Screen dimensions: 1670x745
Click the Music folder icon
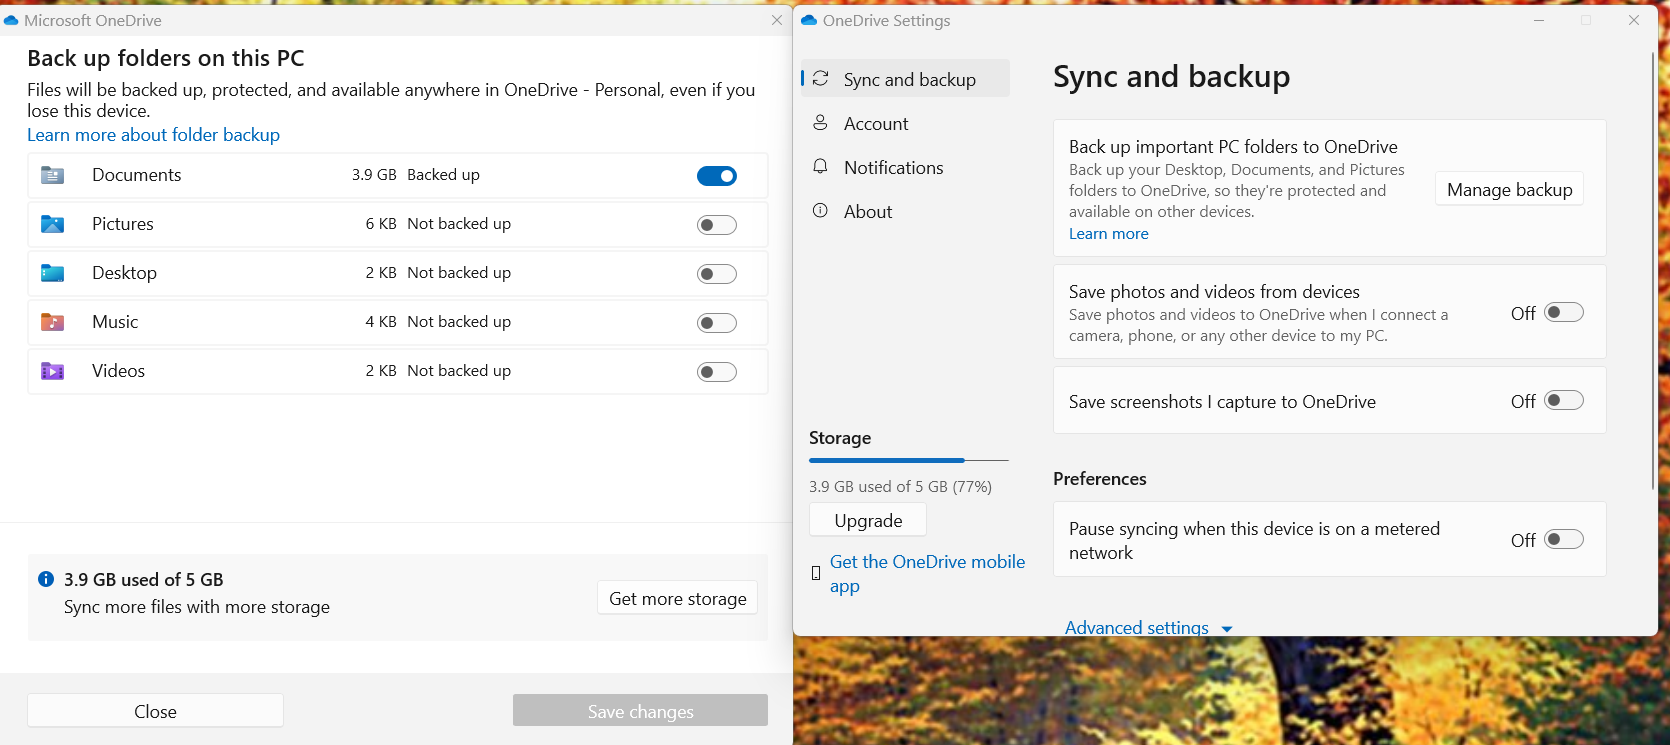click(52, 322)
